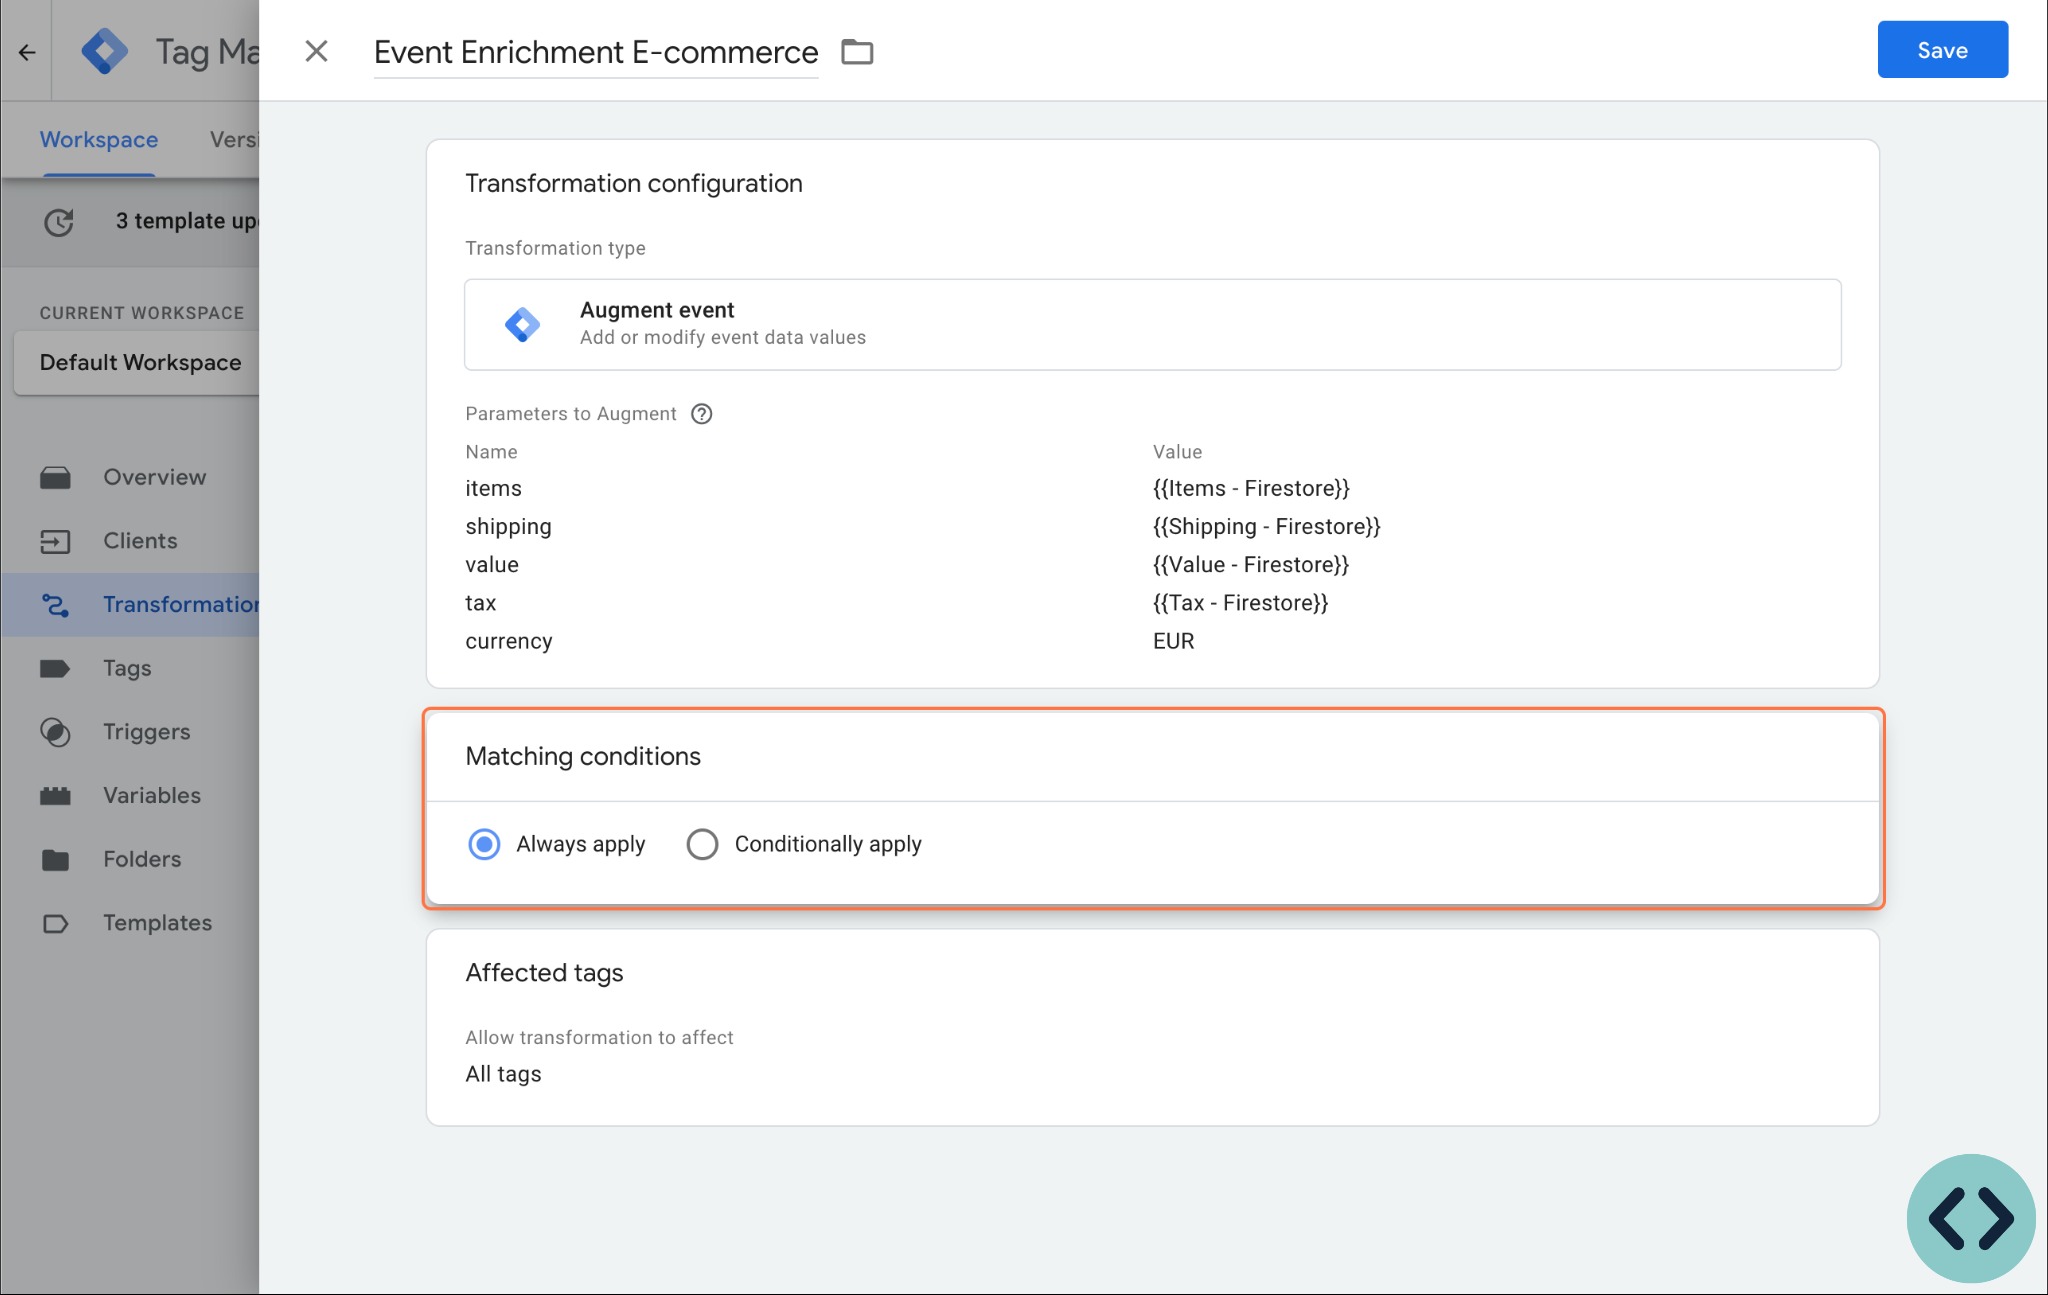Viewport: 2048px width, 1295px height.
Task: Click the {{Tax - Firestore}} value
Action: 1240,603
